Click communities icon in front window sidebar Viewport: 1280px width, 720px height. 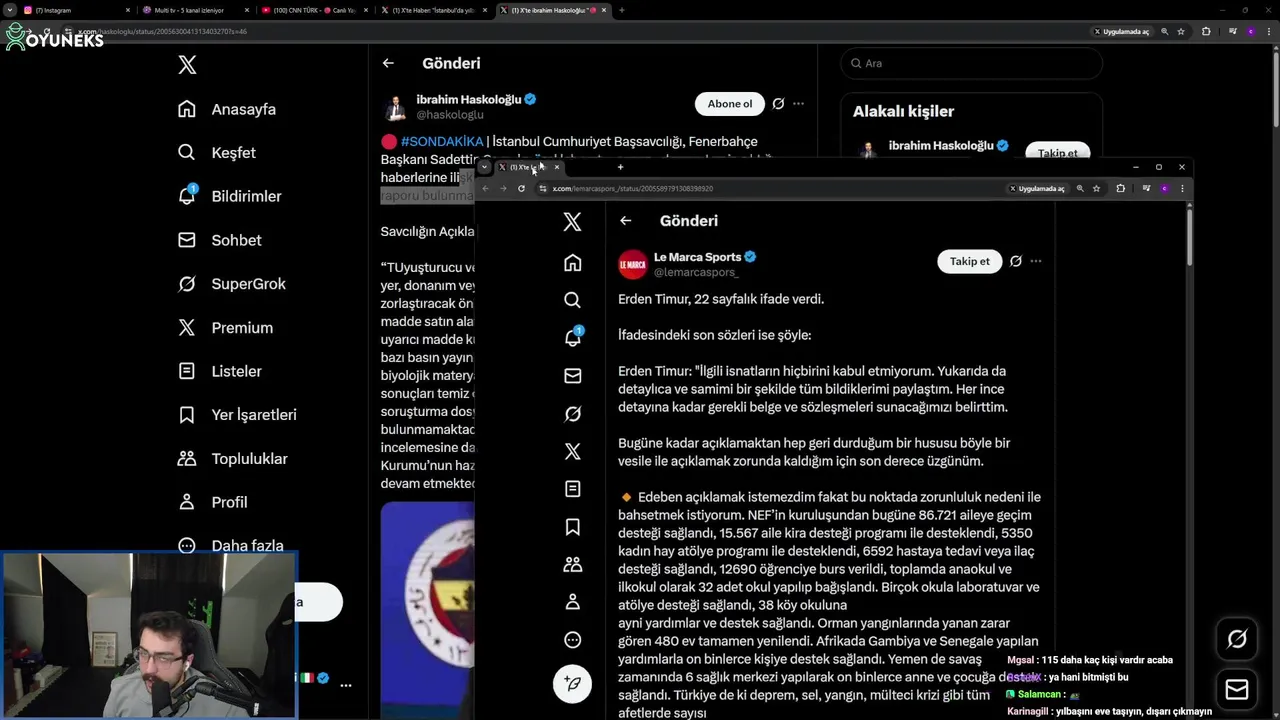(x=572, y=565)
